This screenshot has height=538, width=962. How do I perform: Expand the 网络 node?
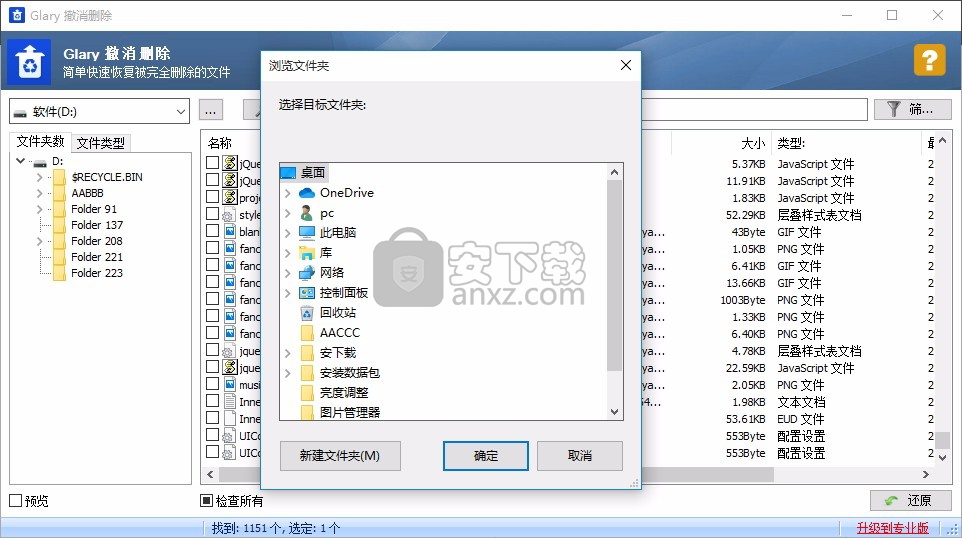pyautogui.click(x=287, y=272)
